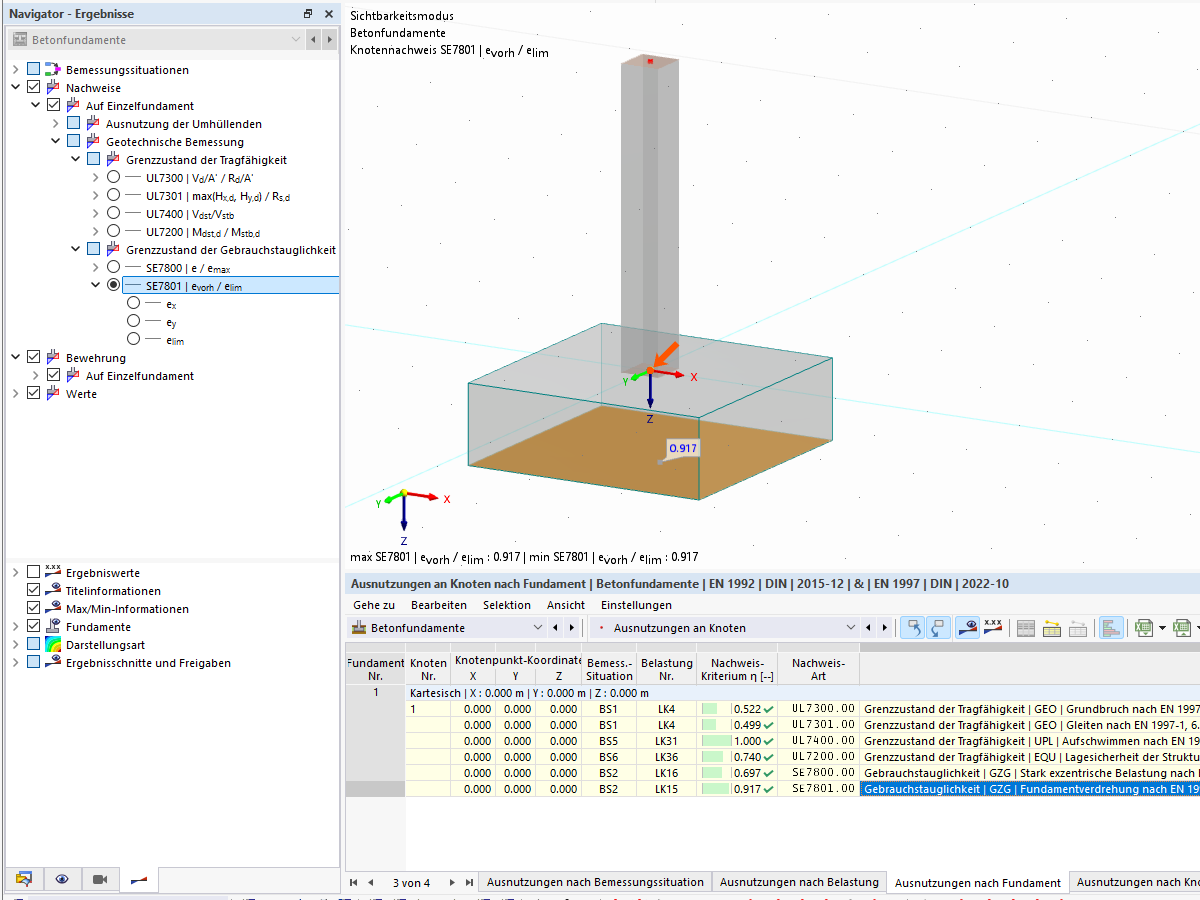The height and width of the screenshot is (900, 1200).
Task: Click the eye icon in the bottom panel bar
Action: 62,879
